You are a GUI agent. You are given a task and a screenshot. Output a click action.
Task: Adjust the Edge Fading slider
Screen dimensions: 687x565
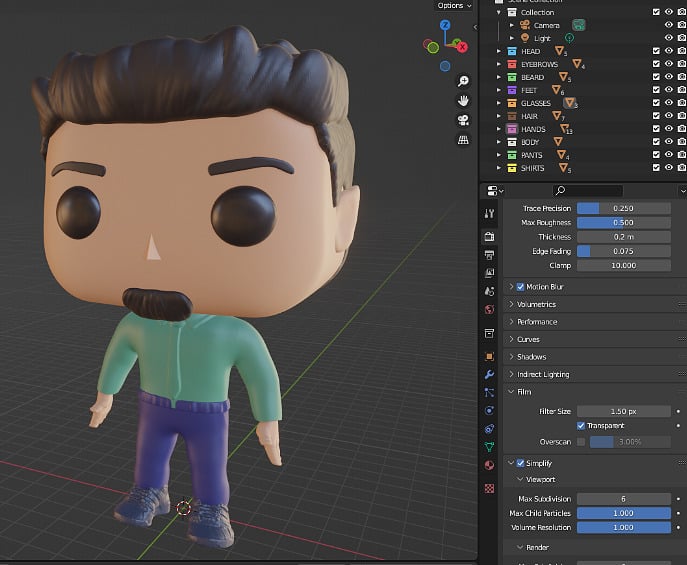pyautogui.click(x=623, y=251)
